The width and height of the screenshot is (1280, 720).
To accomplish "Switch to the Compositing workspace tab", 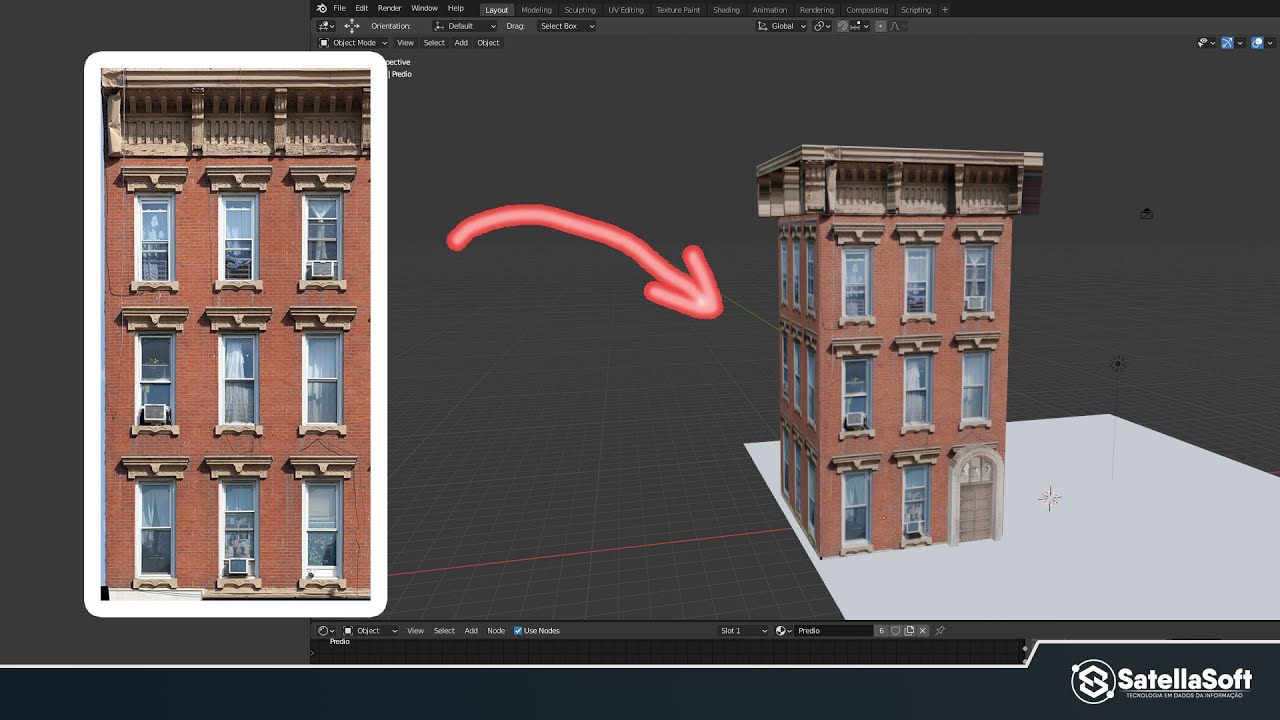I will [867, 10].
